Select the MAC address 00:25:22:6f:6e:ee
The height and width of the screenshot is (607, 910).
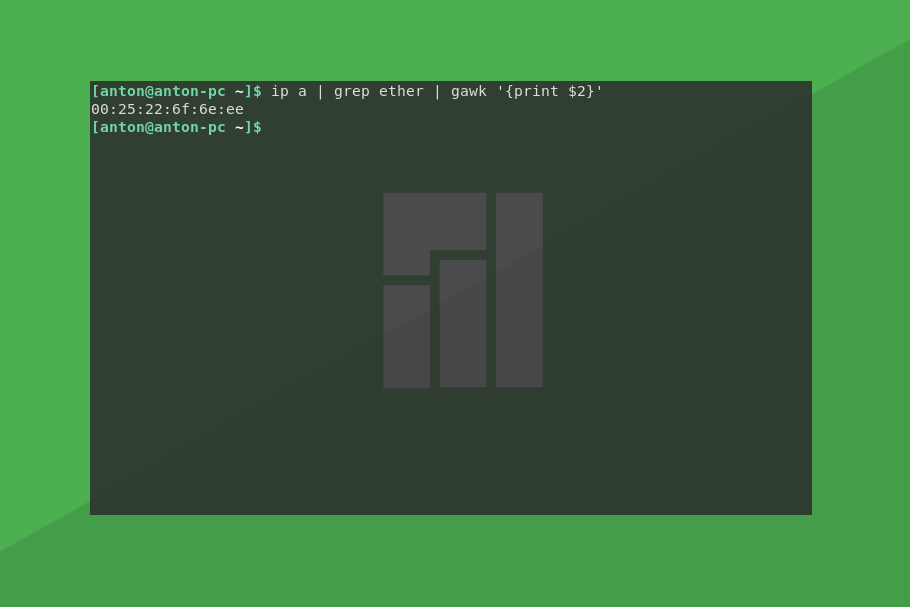(167, 109)
